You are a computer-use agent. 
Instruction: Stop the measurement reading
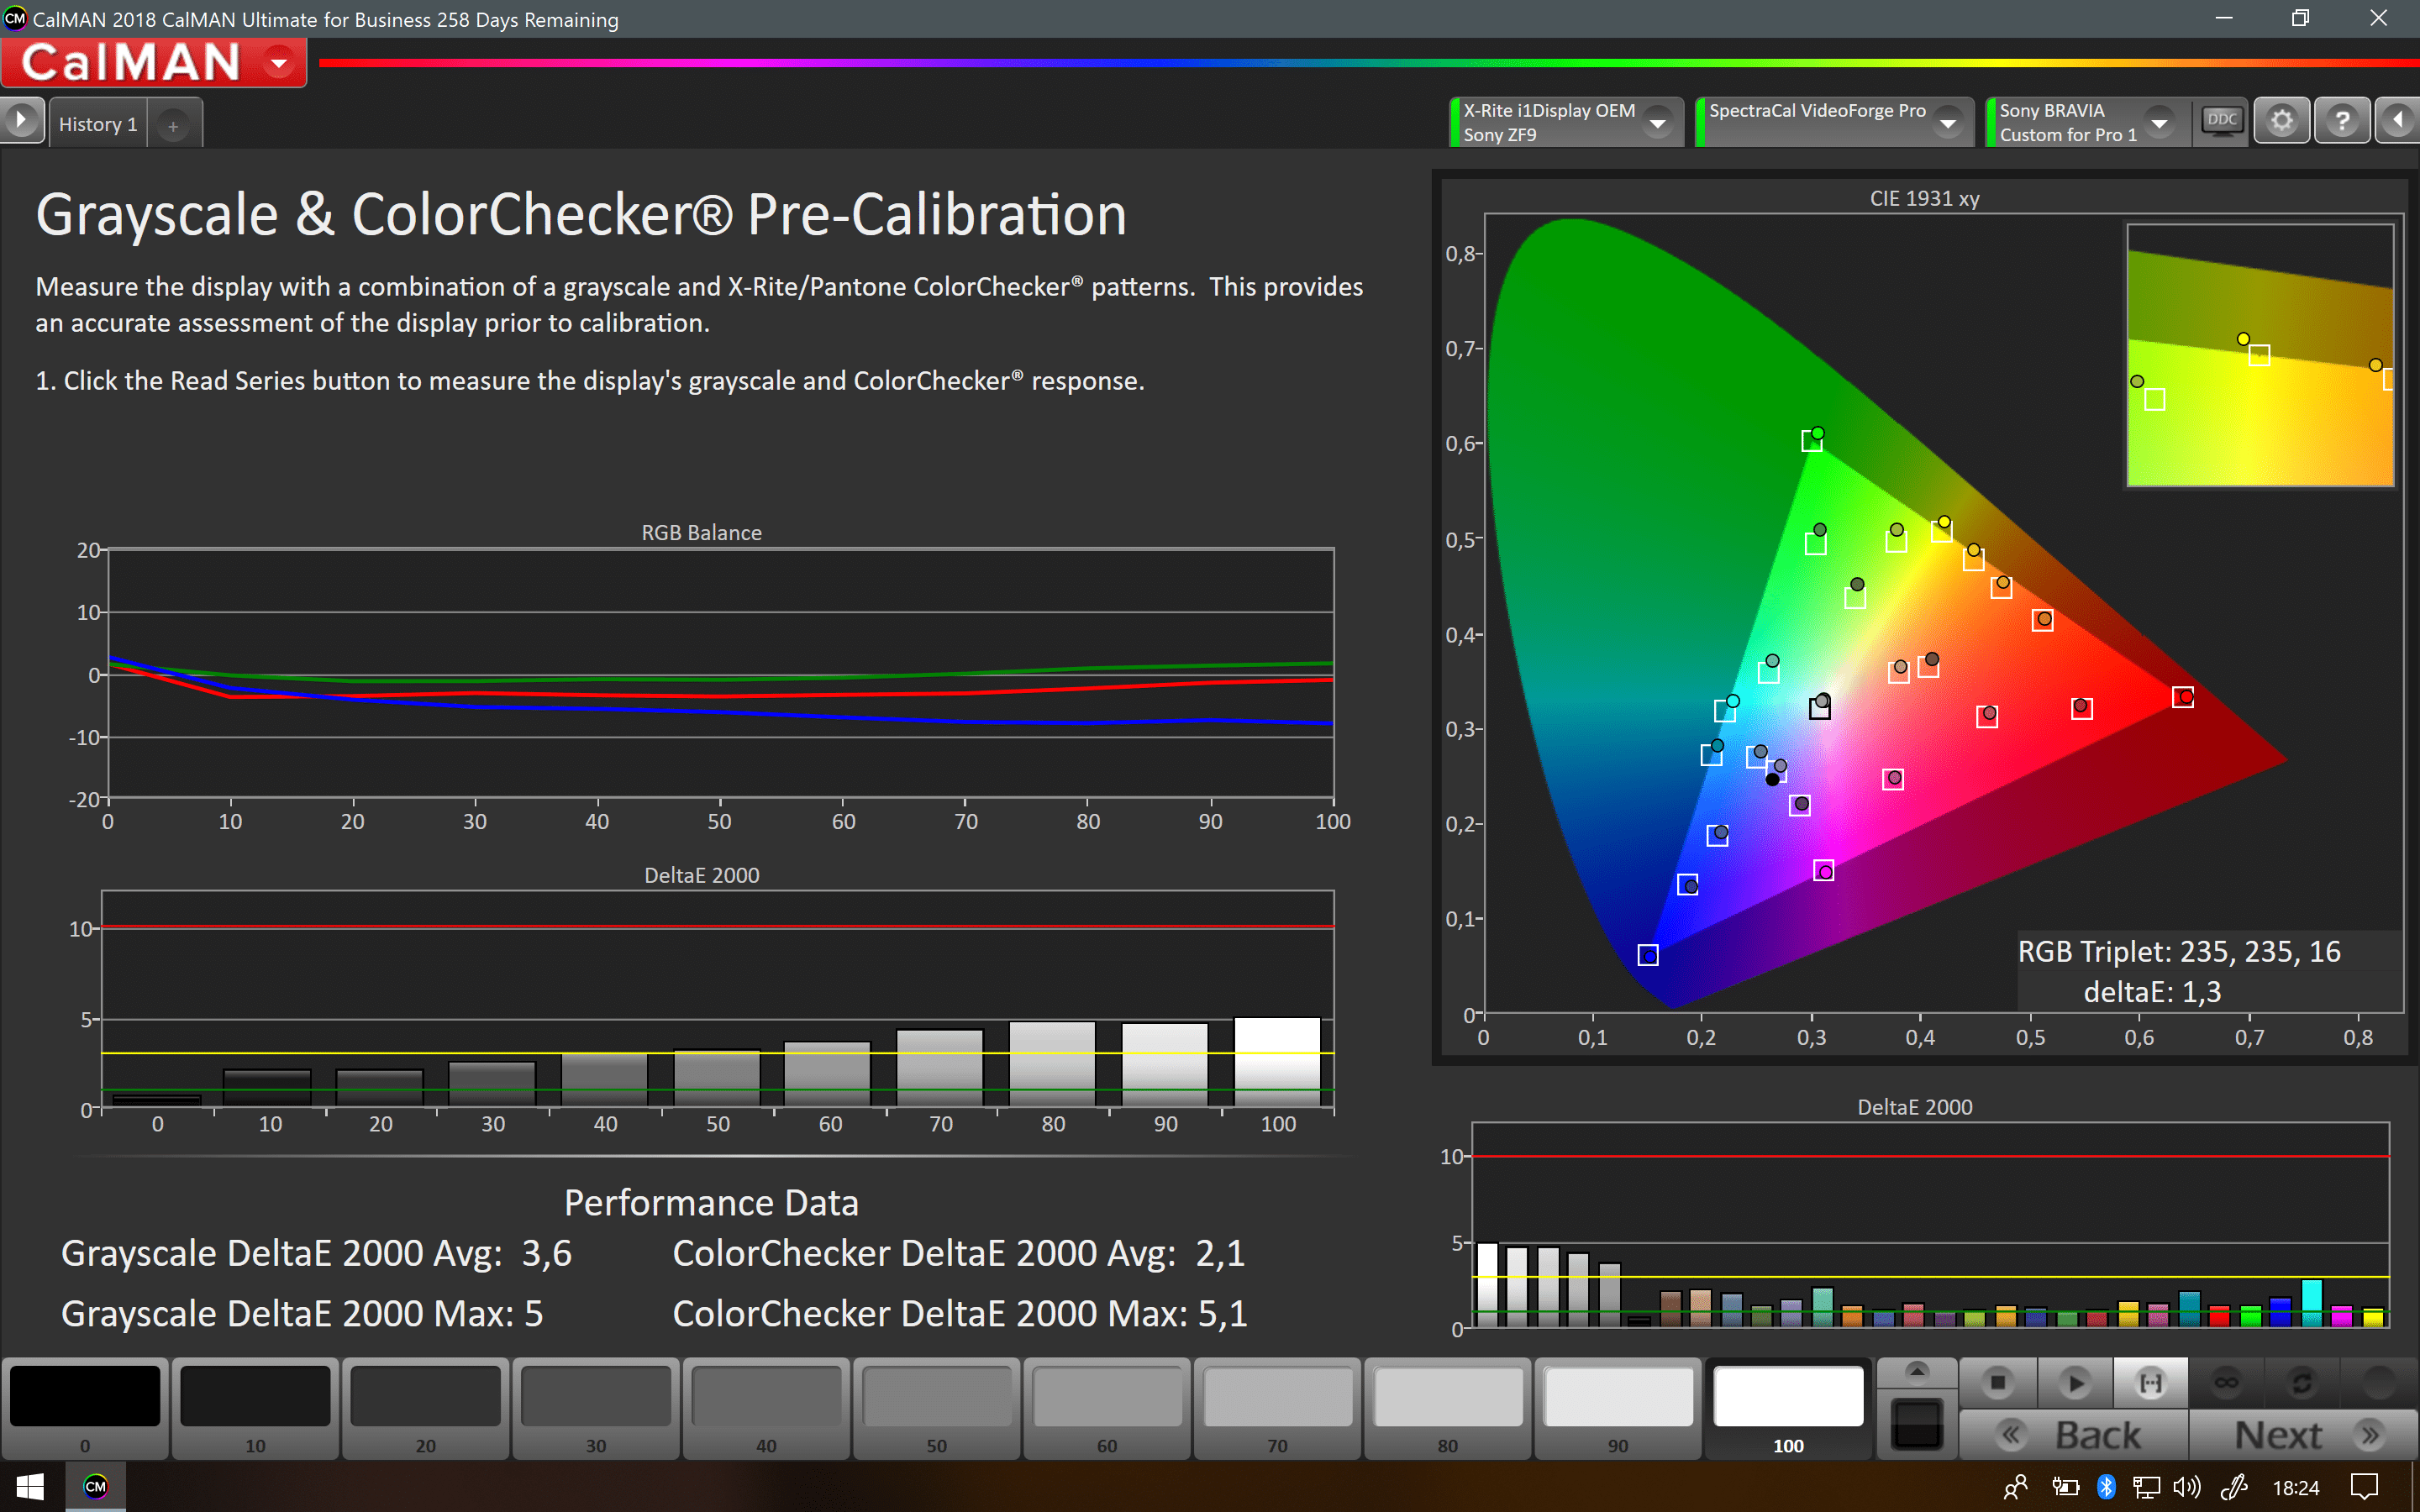[x=1998, y=1383]
